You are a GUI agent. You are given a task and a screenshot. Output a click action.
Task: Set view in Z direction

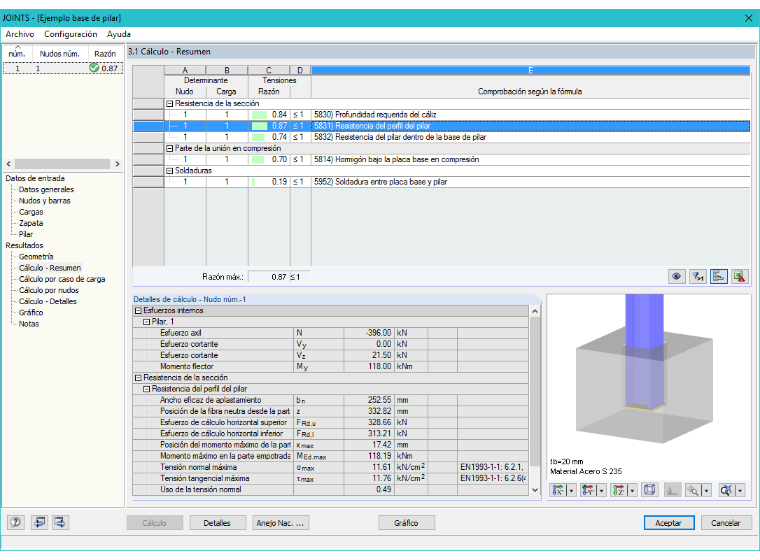(x=619, y=490)
